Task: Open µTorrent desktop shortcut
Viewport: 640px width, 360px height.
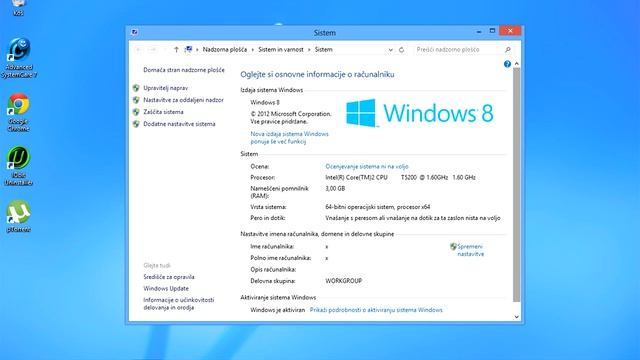Action: point(18,216)
